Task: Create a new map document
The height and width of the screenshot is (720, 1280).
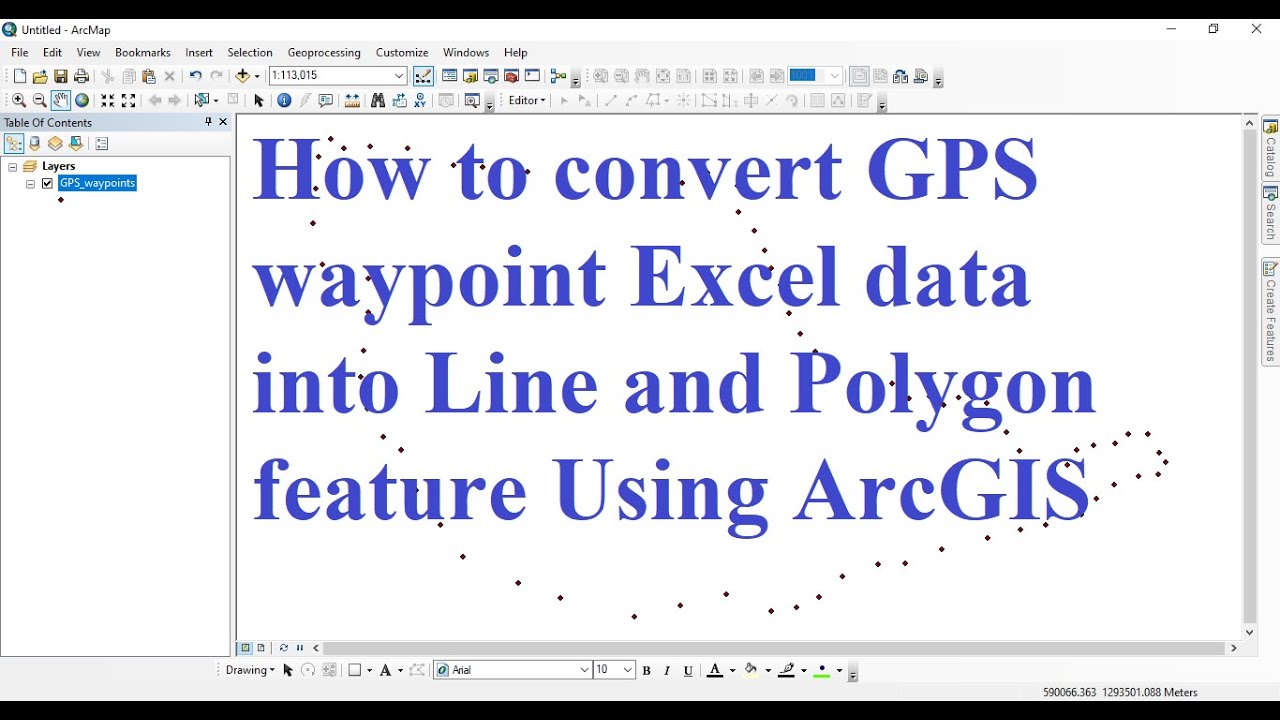Action: click(x=19, y=76)
